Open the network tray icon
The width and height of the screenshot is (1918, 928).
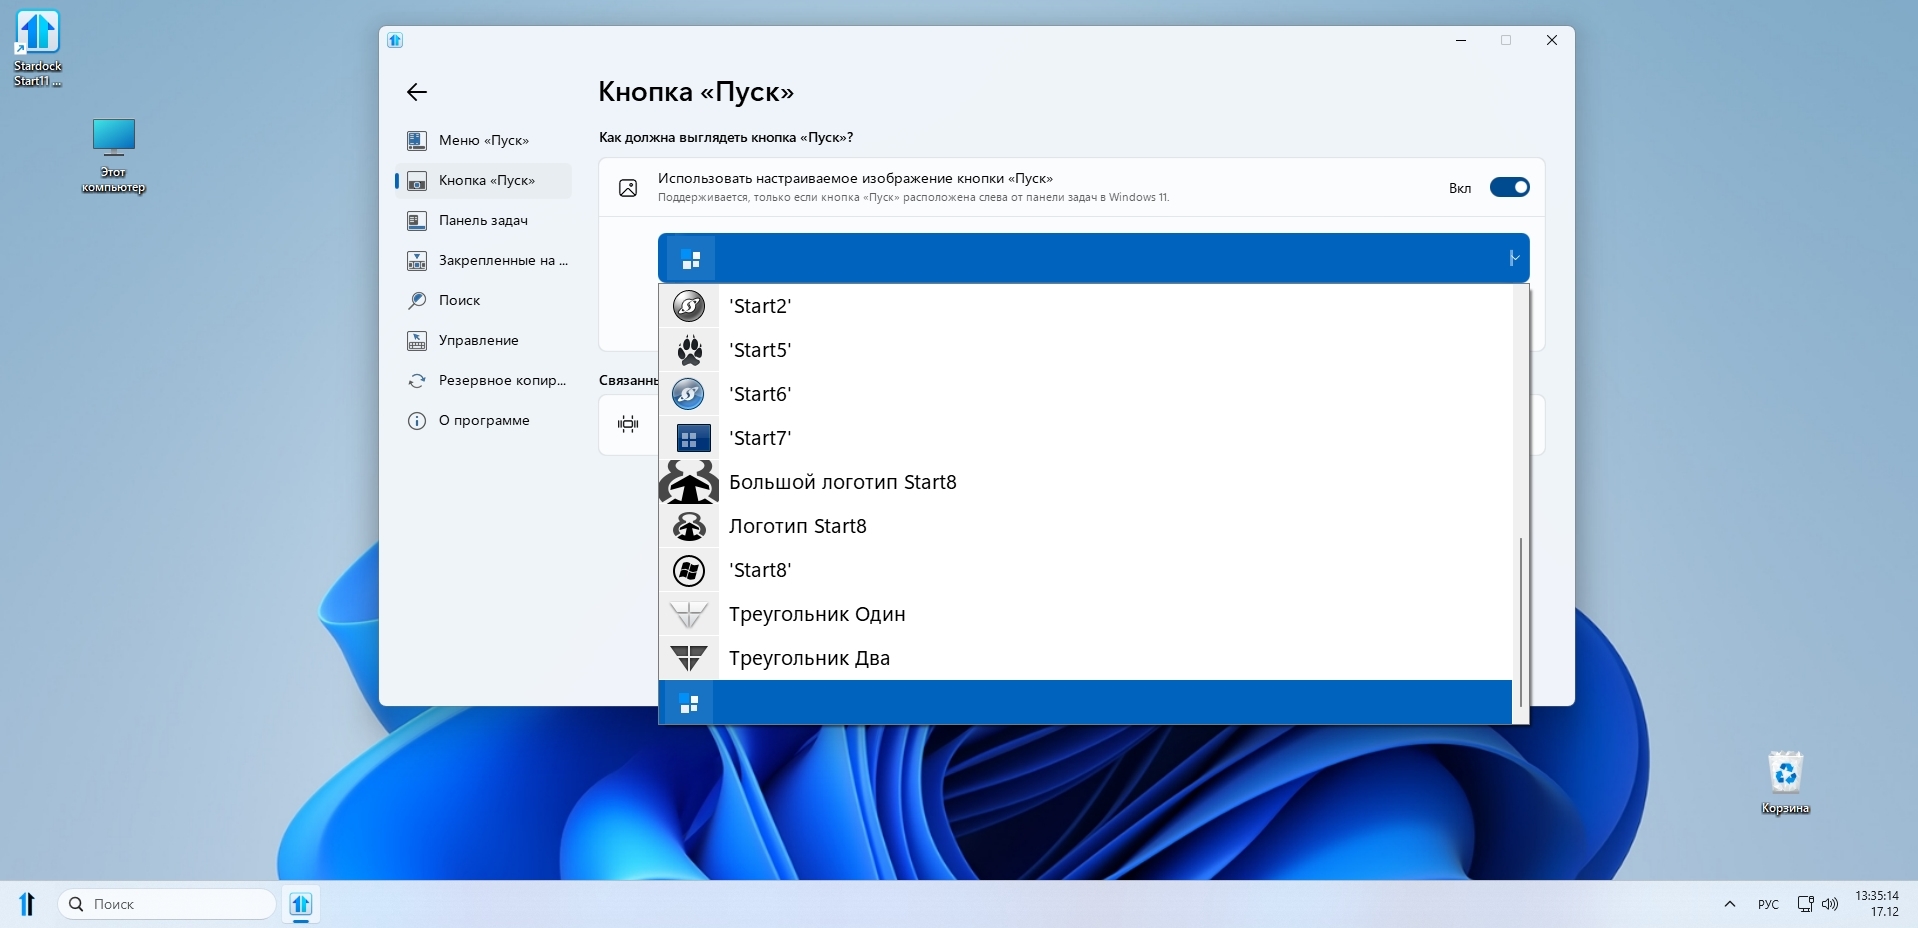[x=1805, y=904]
